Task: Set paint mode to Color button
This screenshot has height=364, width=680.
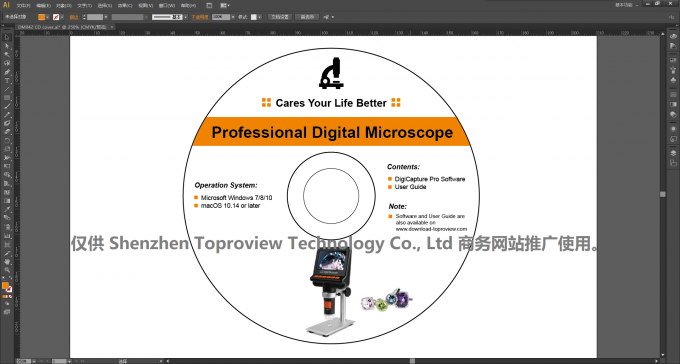Action: [4, 296]
